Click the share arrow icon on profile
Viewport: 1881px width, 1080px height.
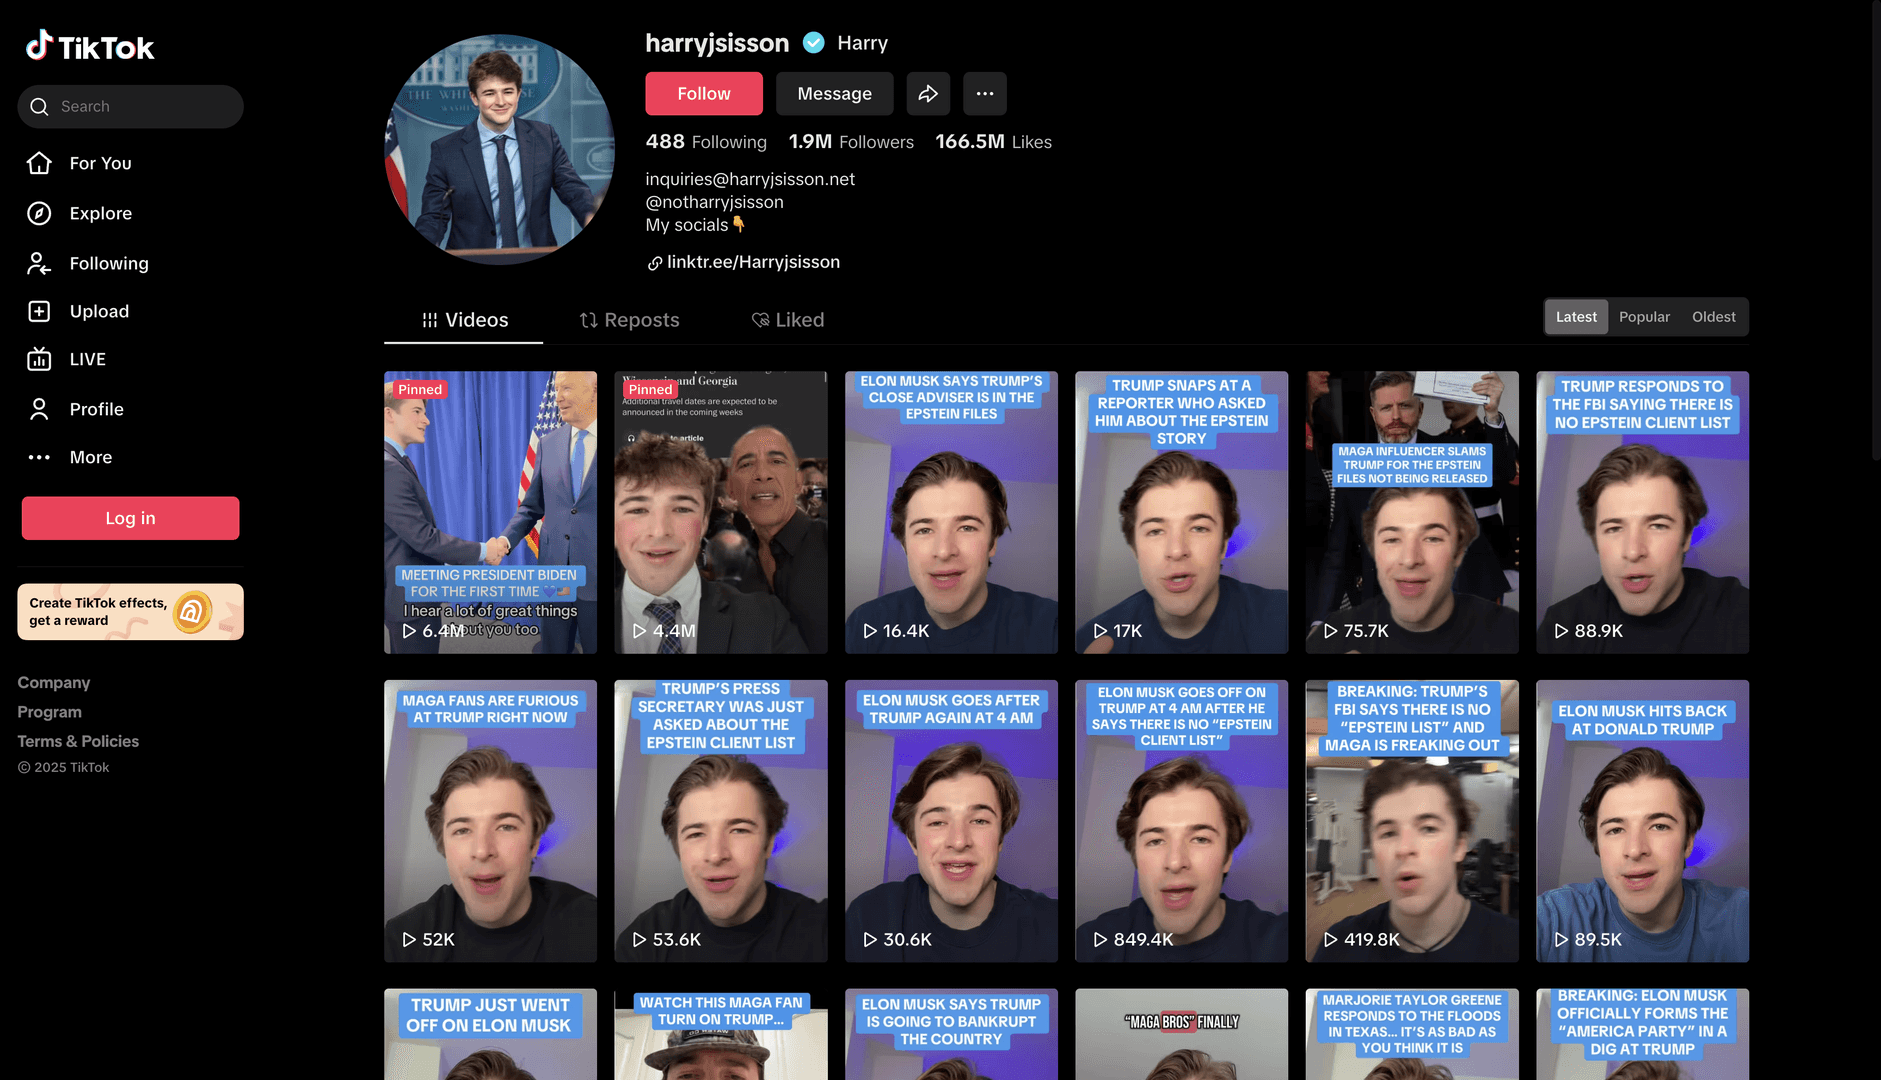tap(928, 93)
